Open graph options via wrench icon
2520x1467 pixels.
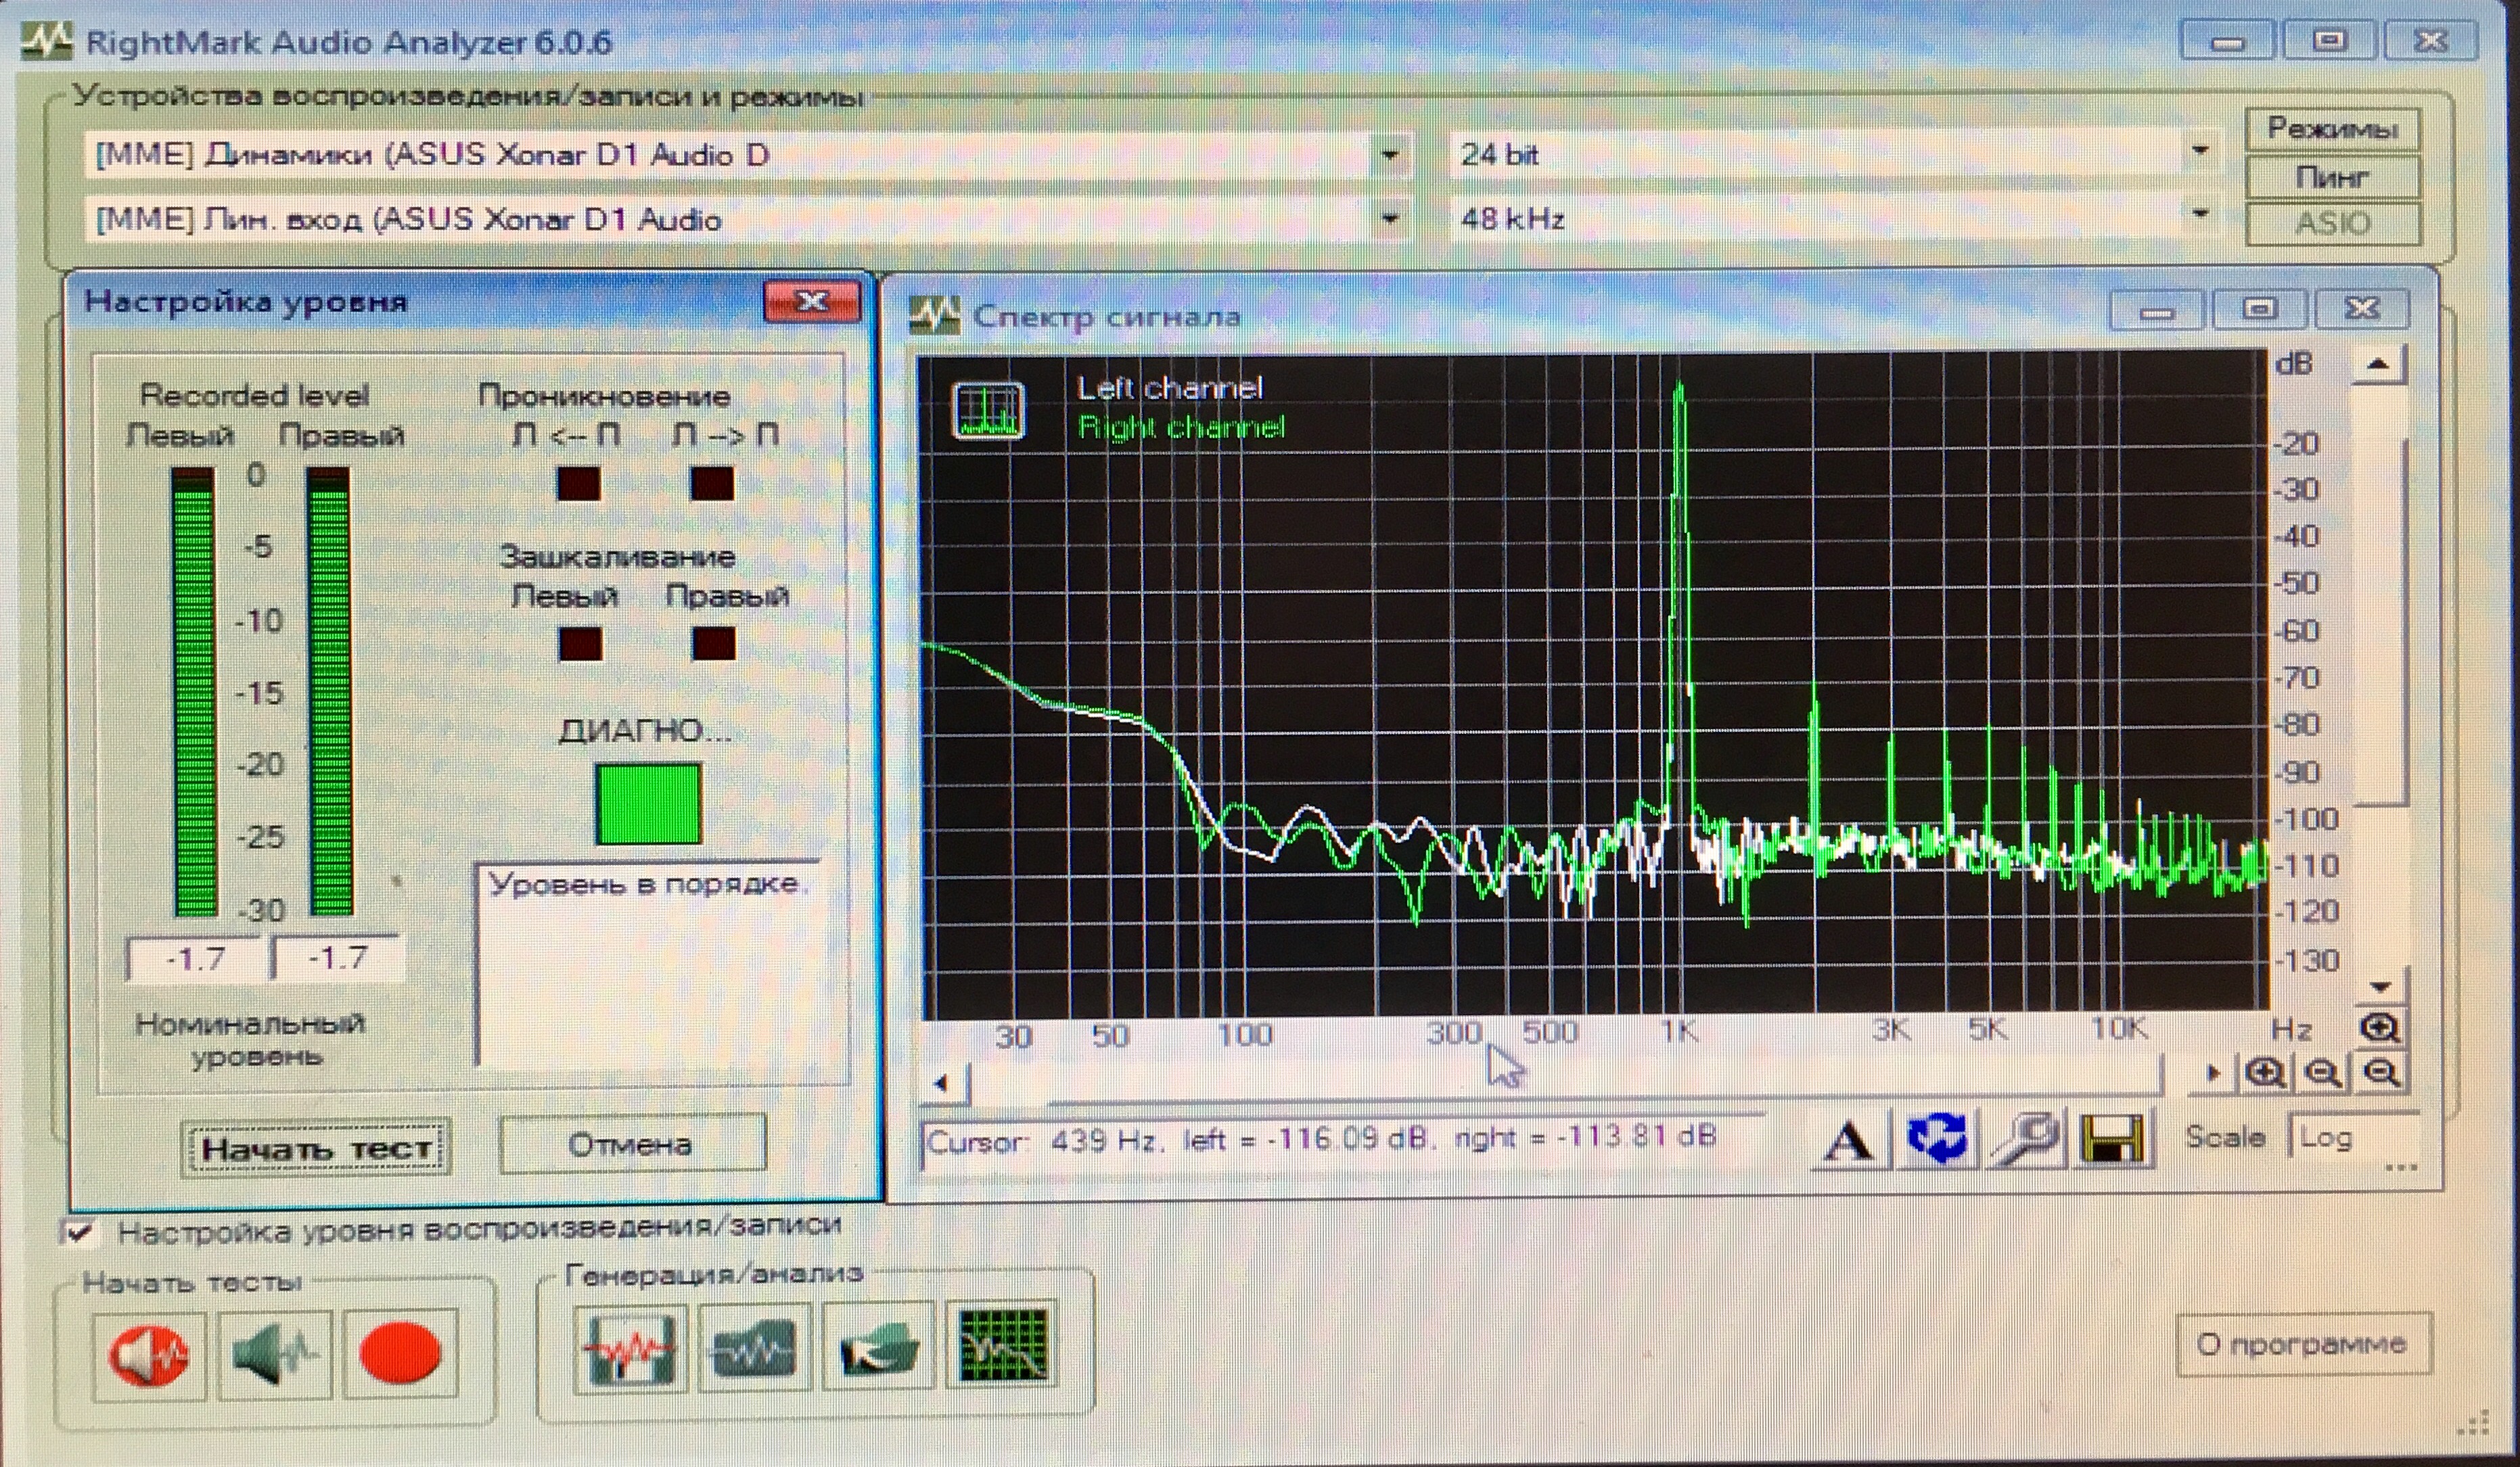point(2024,1140)
